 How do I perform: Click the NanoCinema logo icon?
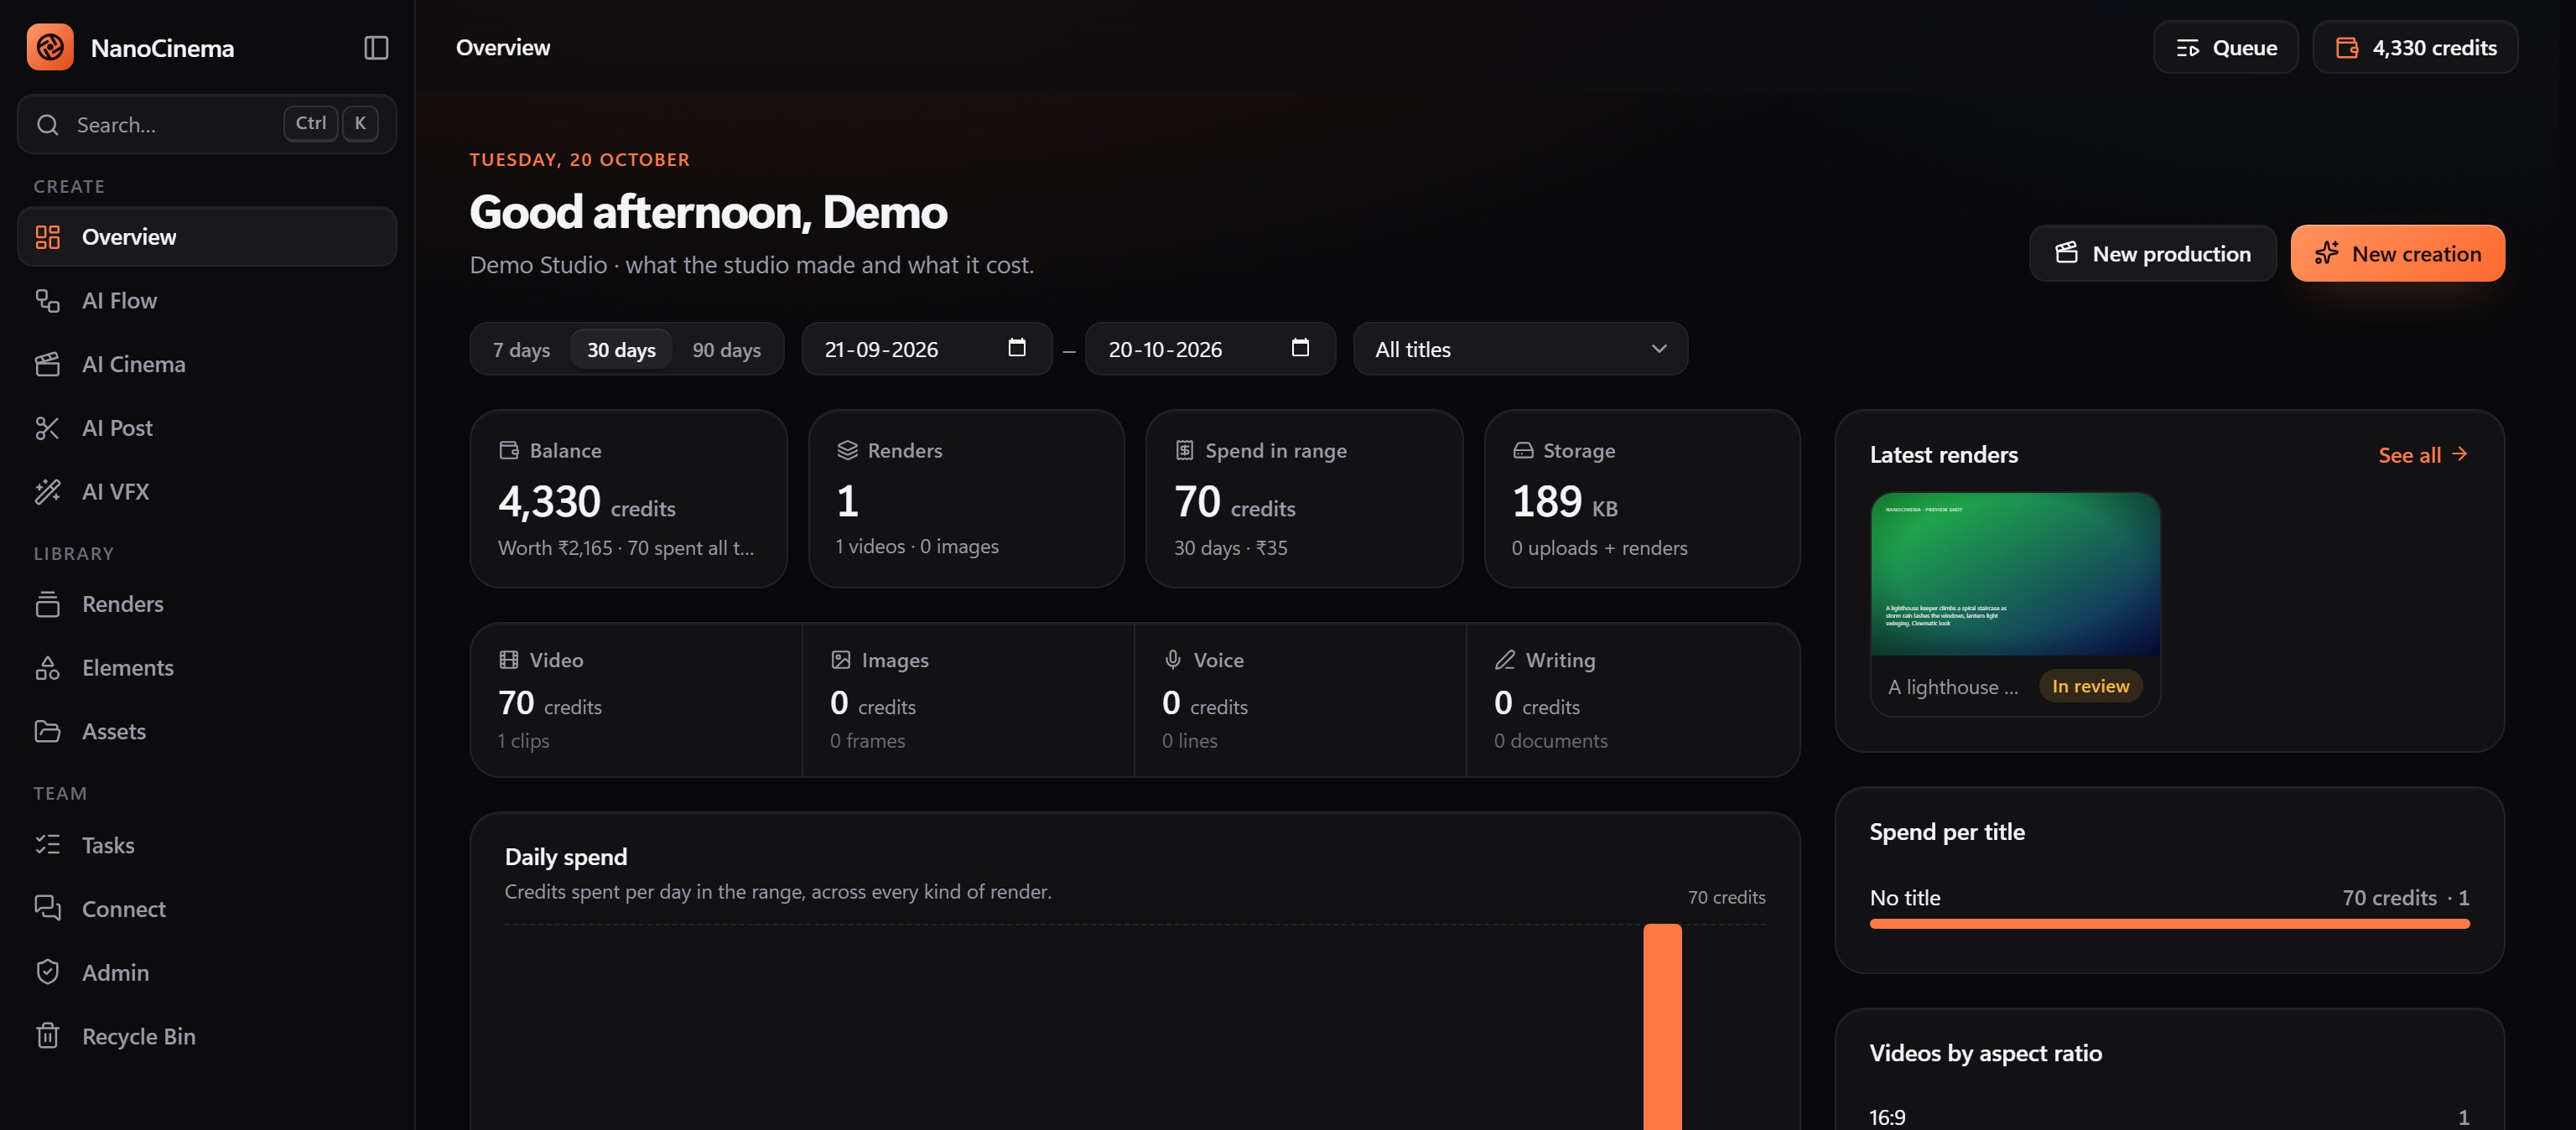(50, 47)
